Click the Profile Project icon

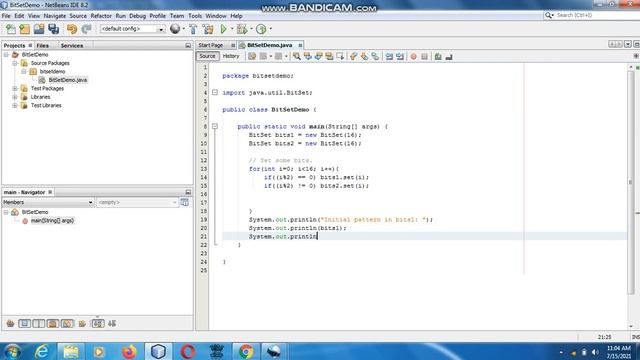click(261, 29)
